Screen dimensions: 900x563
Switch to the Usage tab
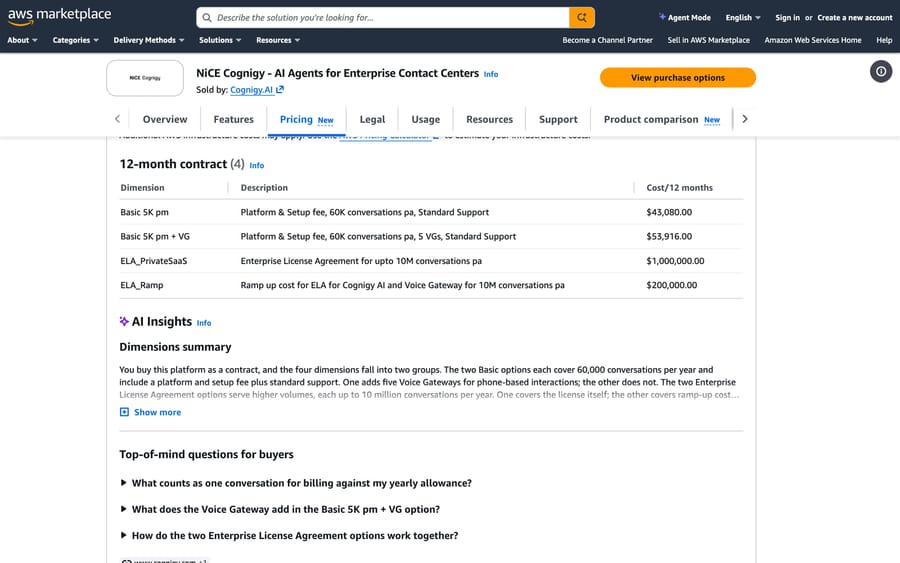(425, 119)
